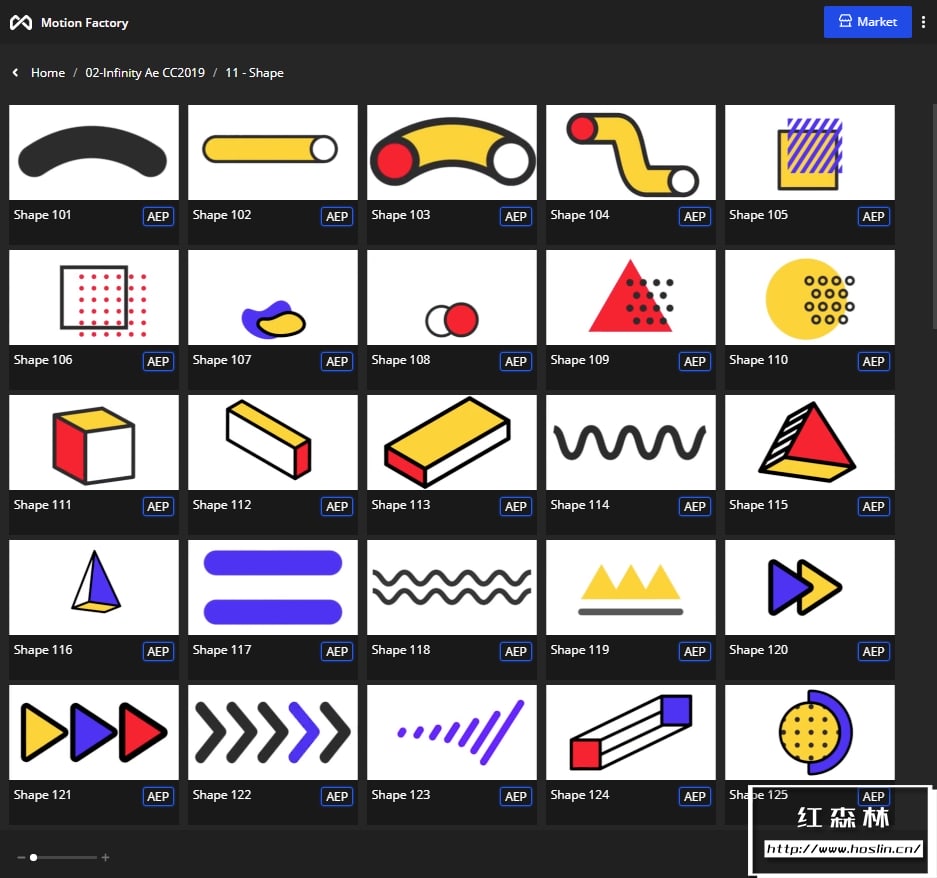
Task: Click the AEP badge for Shape 102
Action: [x=337, y=216]
